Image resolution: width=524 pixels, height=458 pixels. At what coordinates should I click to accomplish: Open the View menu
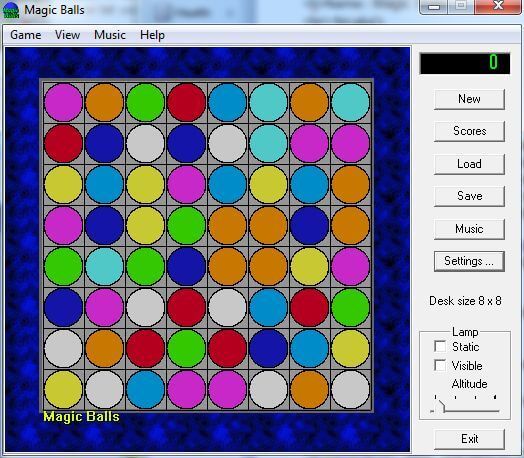click(68, 35)
